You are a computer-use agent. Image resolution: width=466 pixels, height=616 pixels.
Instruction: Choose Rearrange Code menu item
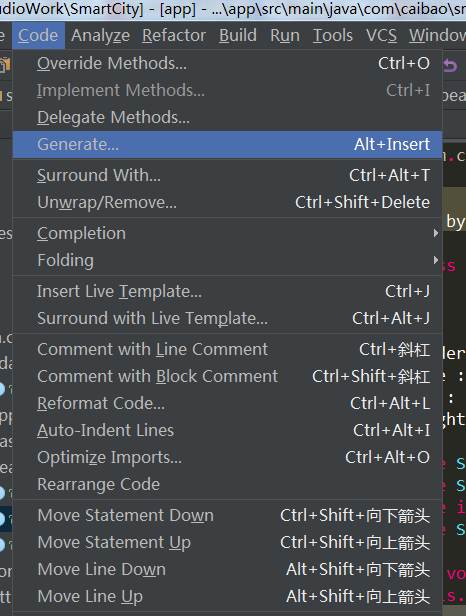pyautogui.click(x=227, y=484)
